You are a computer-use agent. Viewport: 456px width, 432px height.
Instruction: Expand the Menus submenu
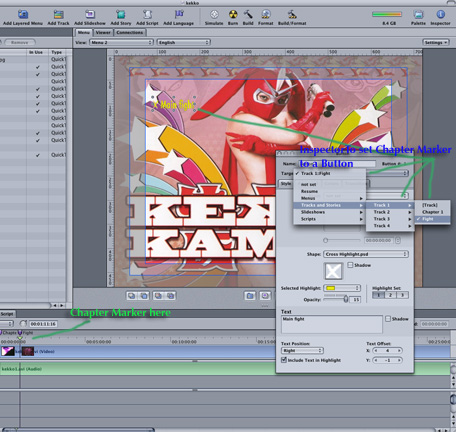coord(330,198)
